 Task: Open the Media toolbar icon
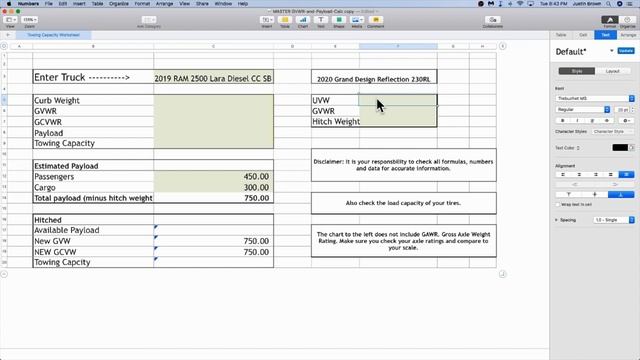pos(357,20)
